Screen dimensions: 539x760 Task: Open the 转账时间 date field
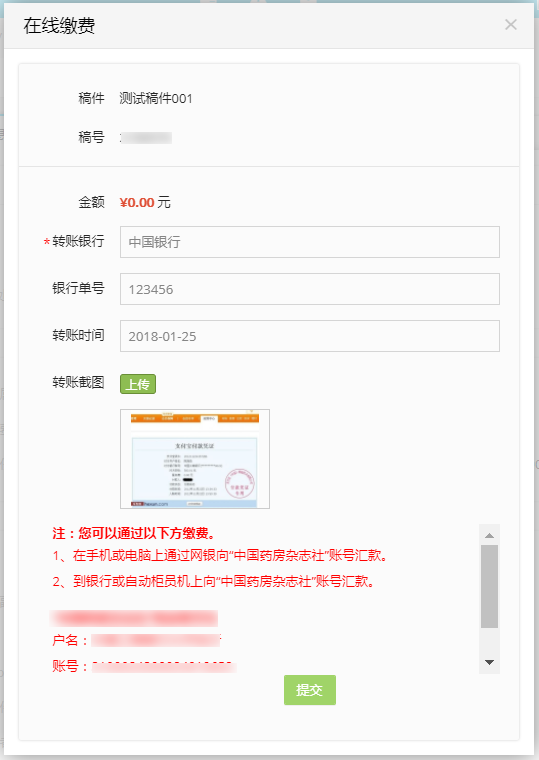pyautogui.click(x=310, y=336)
